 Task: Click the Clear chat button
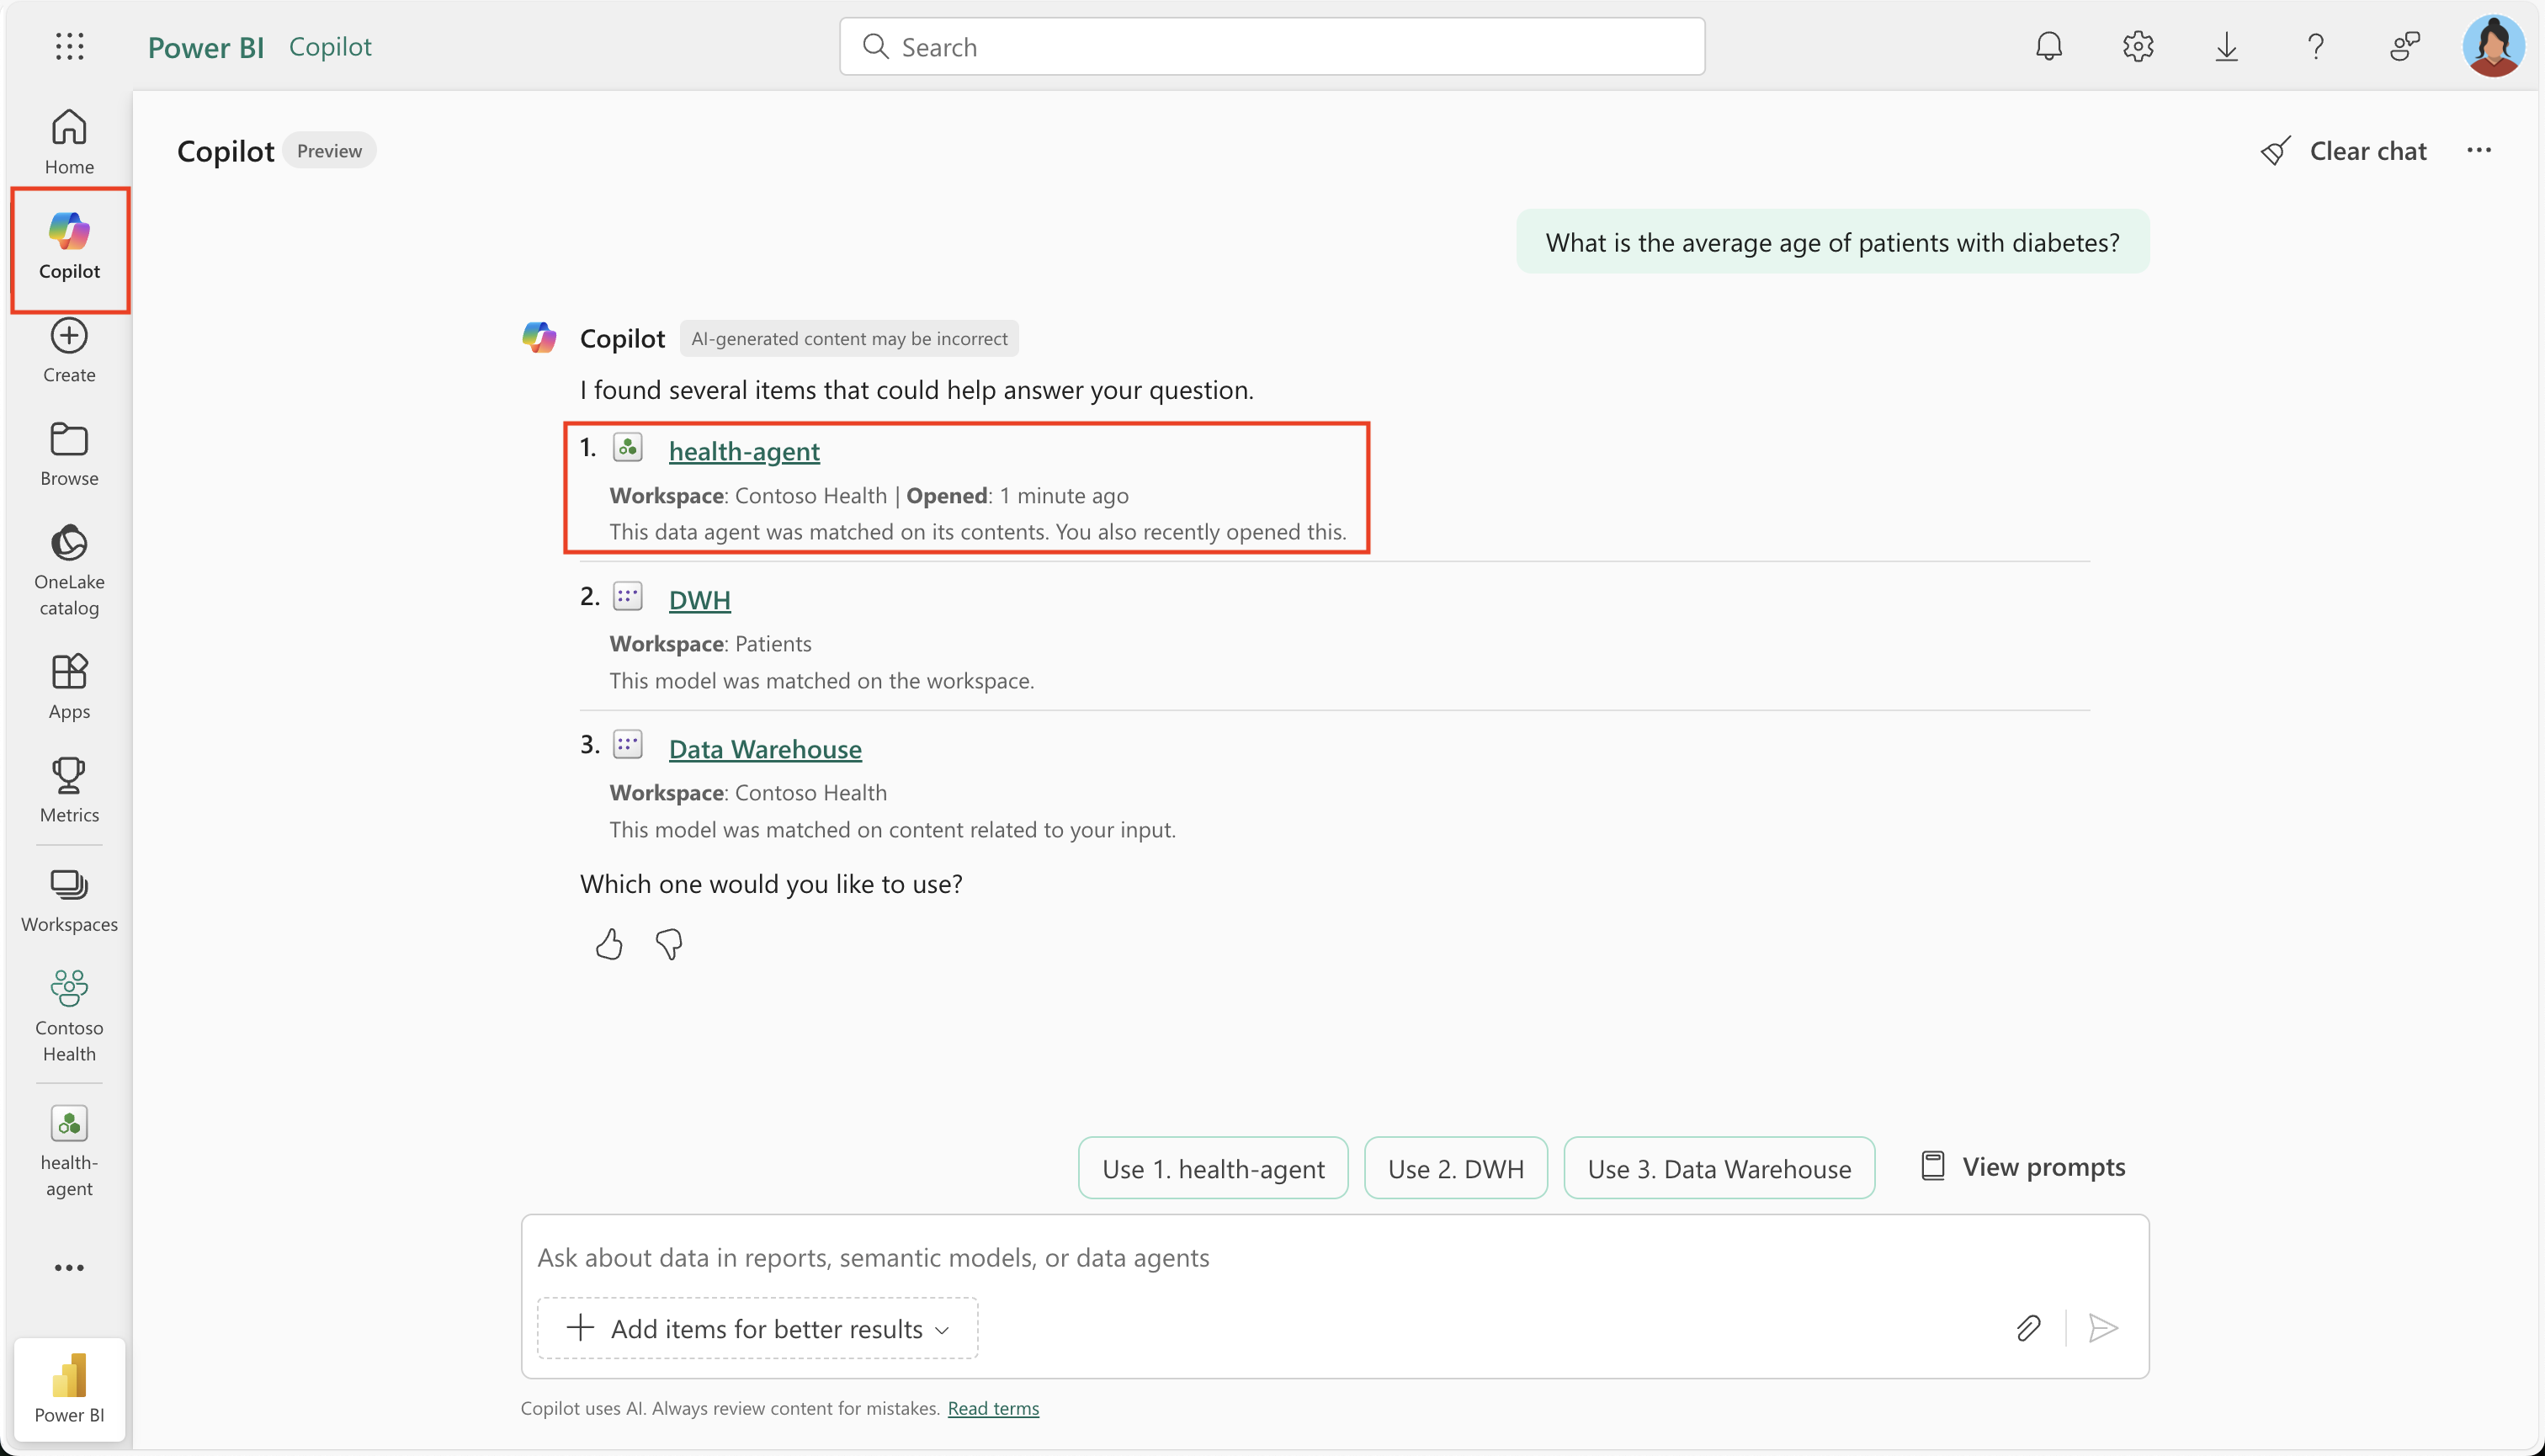[x=2343, y=150]
